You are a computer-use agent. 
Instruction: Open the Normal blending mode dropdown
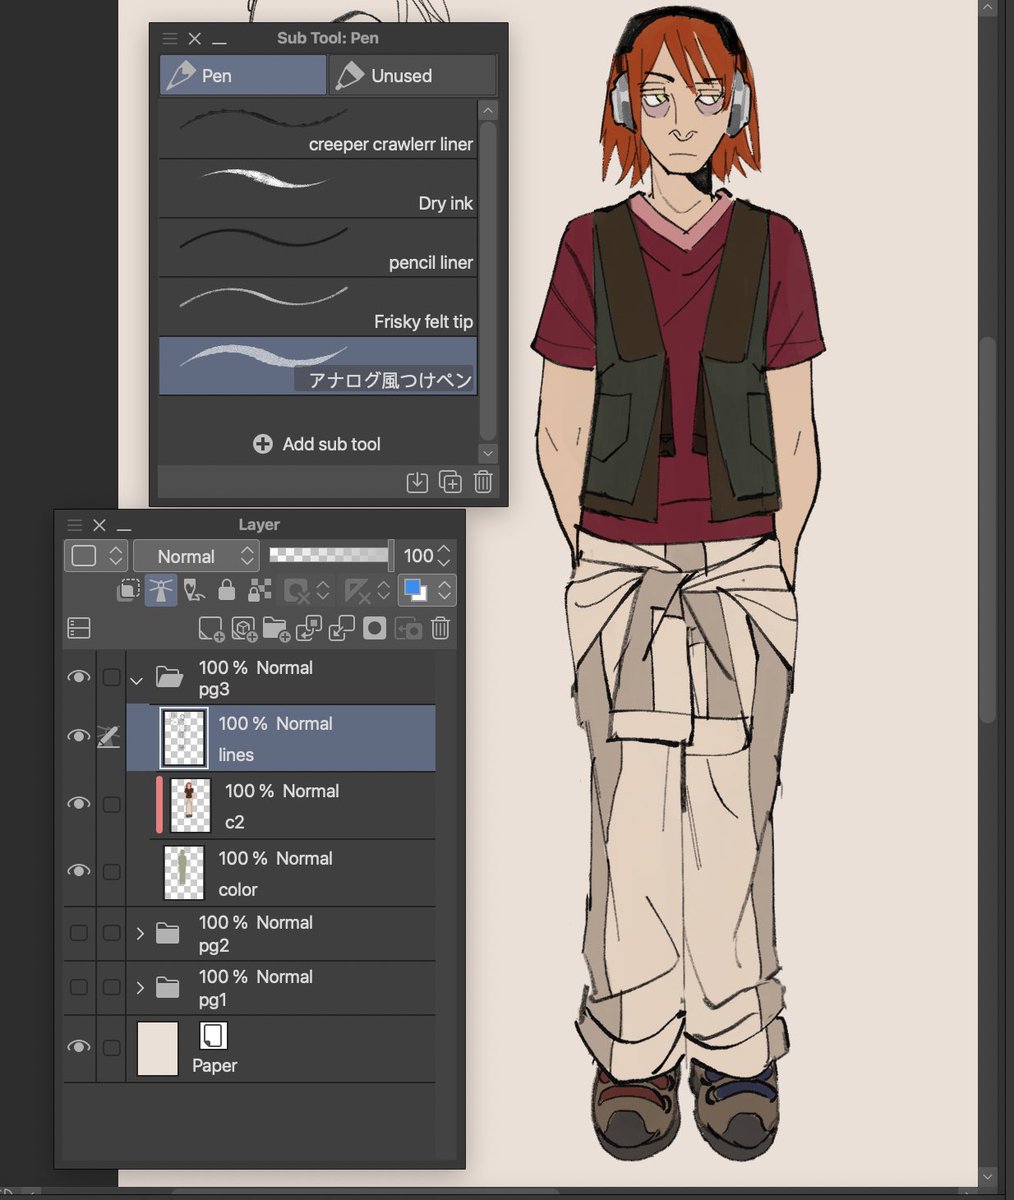click(196, 556)
